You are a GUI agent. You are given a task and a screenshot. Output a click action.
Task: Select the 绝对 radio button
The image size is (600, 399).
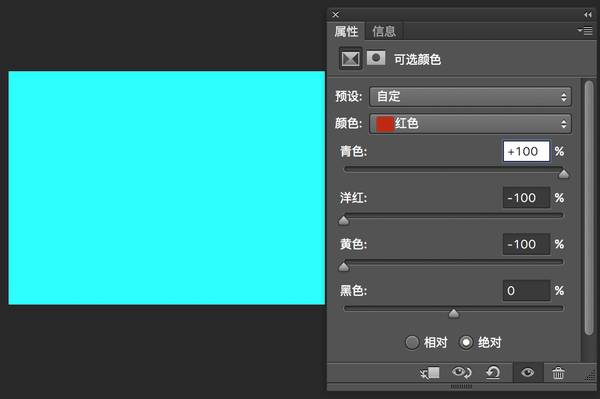466,342
